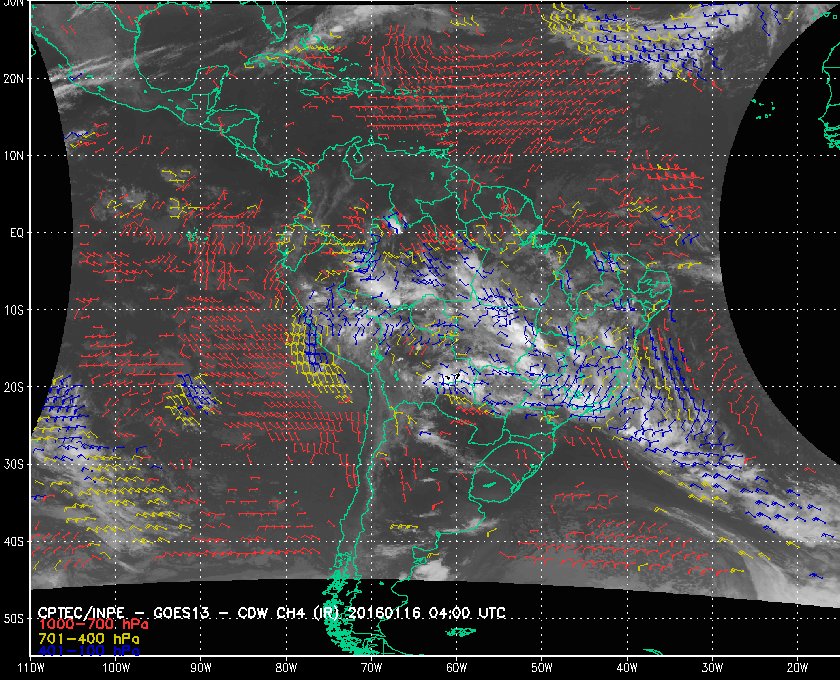Click the 80W longitude label
The width and height of the screenshot is (840, 680).
[x=286, y=667]
